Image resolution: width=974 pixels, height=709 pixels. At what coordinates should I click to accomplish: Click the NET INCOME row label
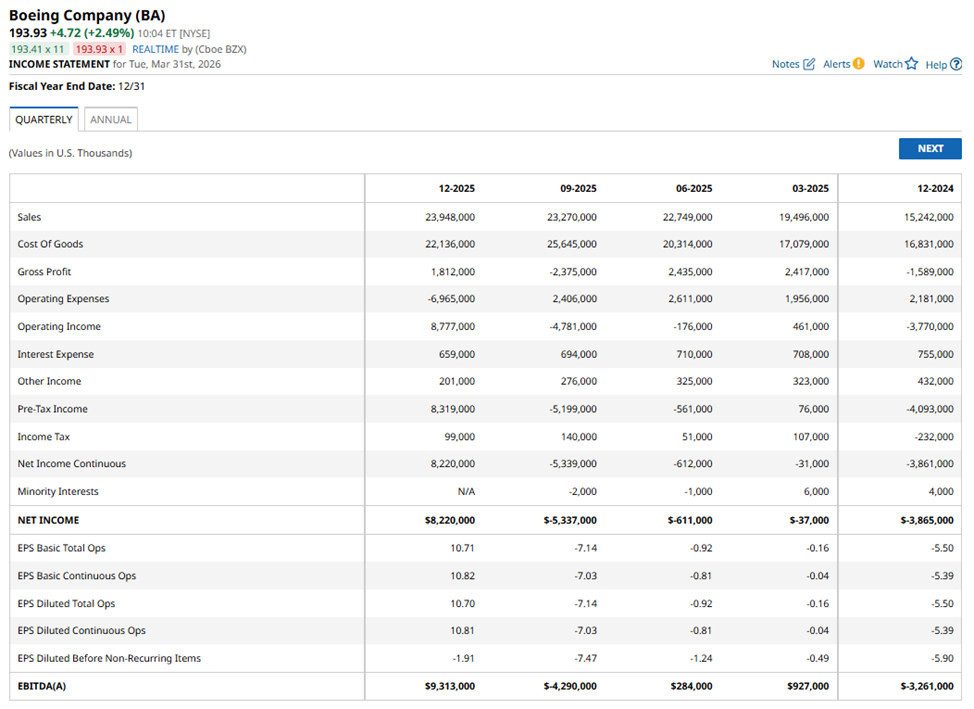[x=48, y=520]
